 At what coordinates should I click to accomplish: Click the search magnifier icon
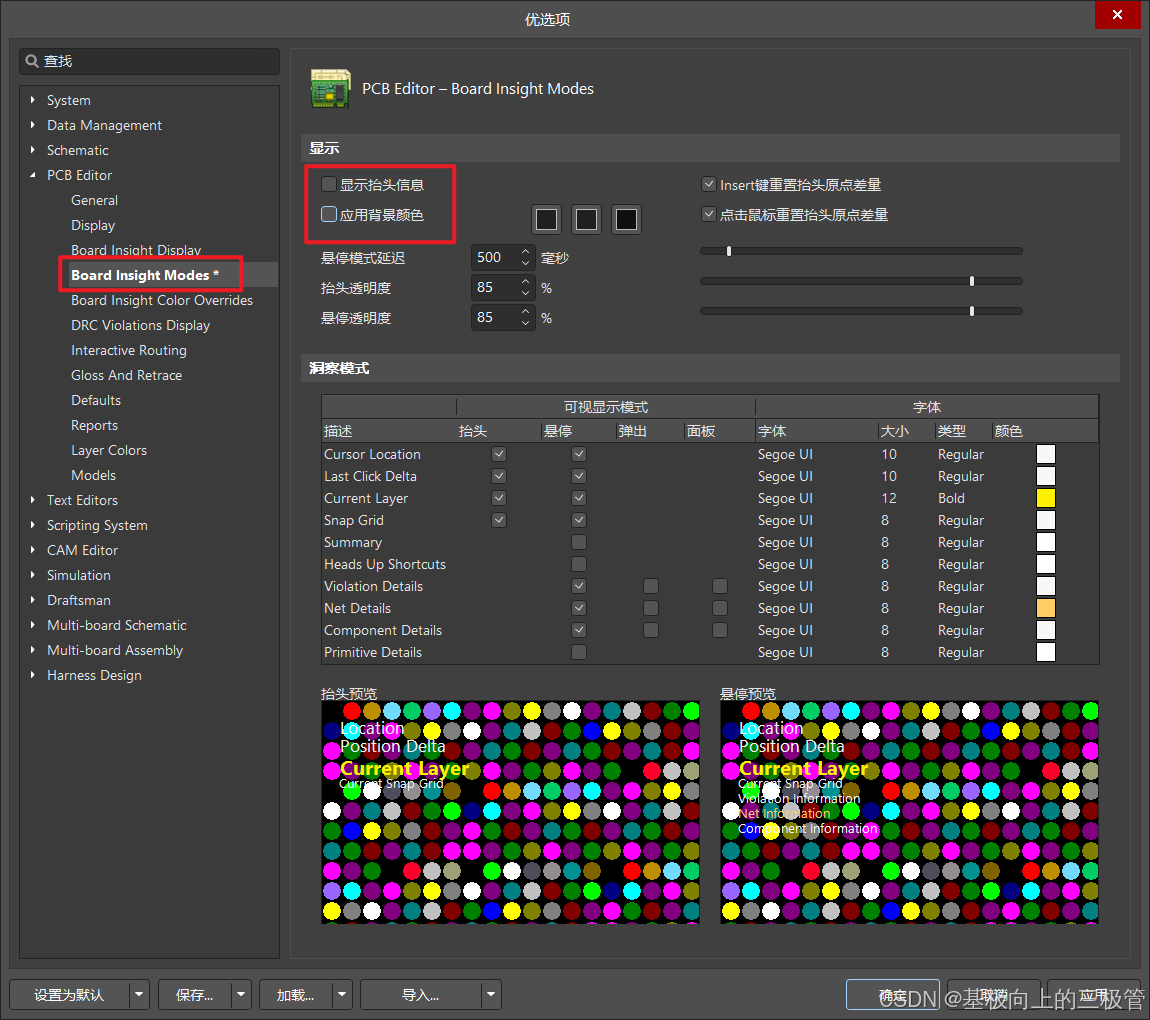click(32, 61)
